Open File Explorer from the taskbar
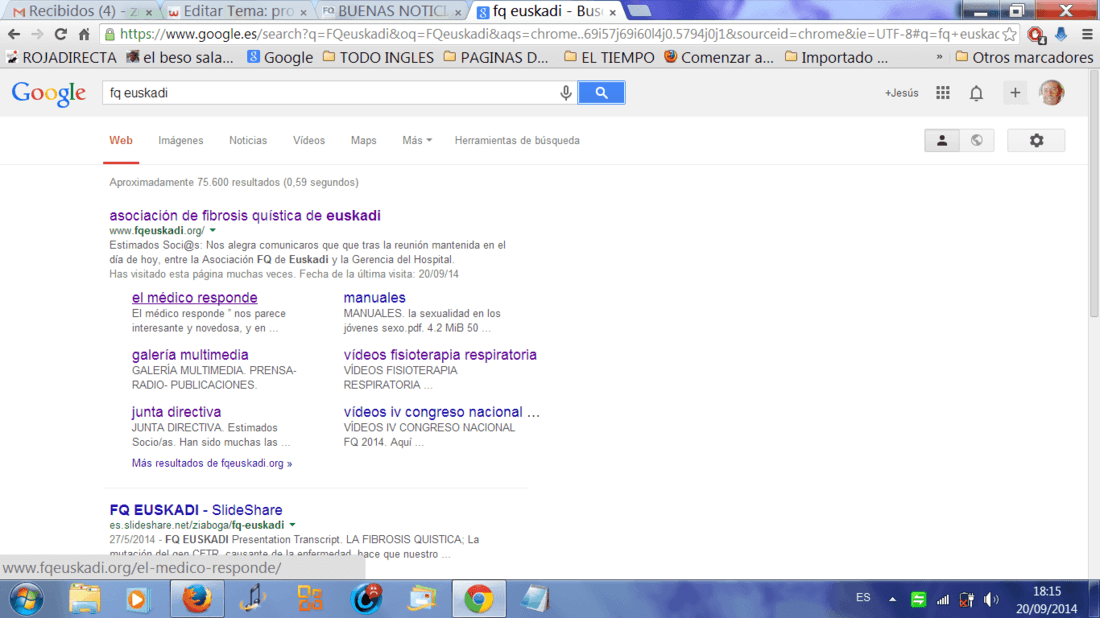 pos(84,599)
